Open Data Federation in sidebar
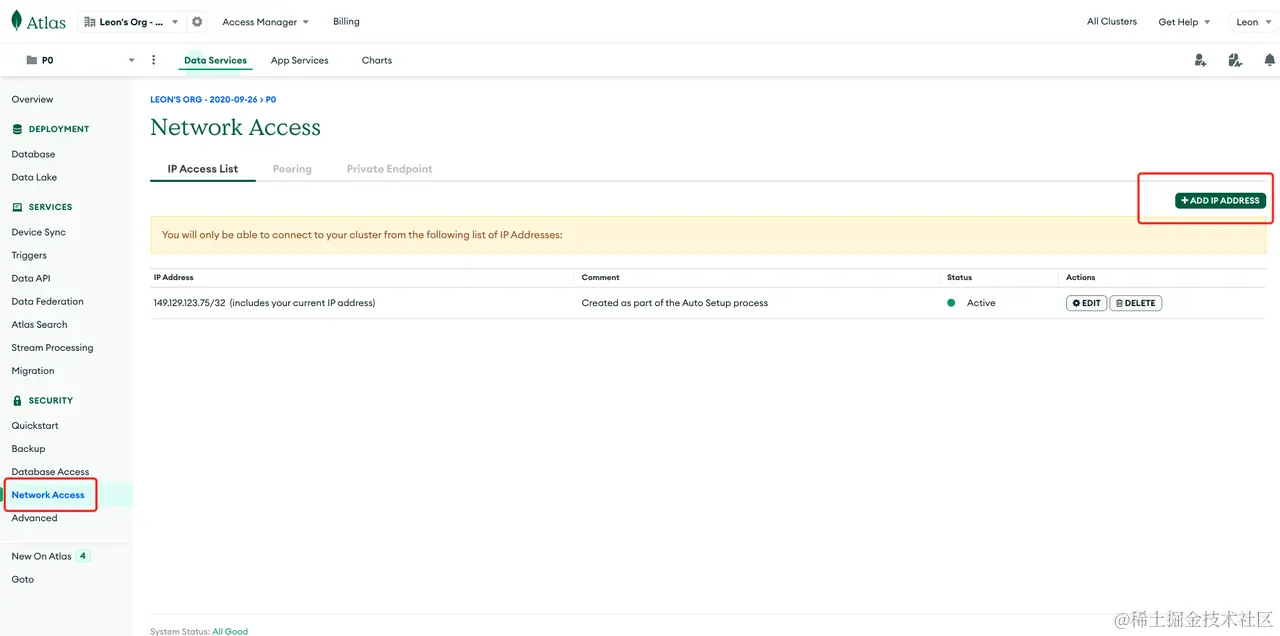The image size is (1280, 636). 47,301
